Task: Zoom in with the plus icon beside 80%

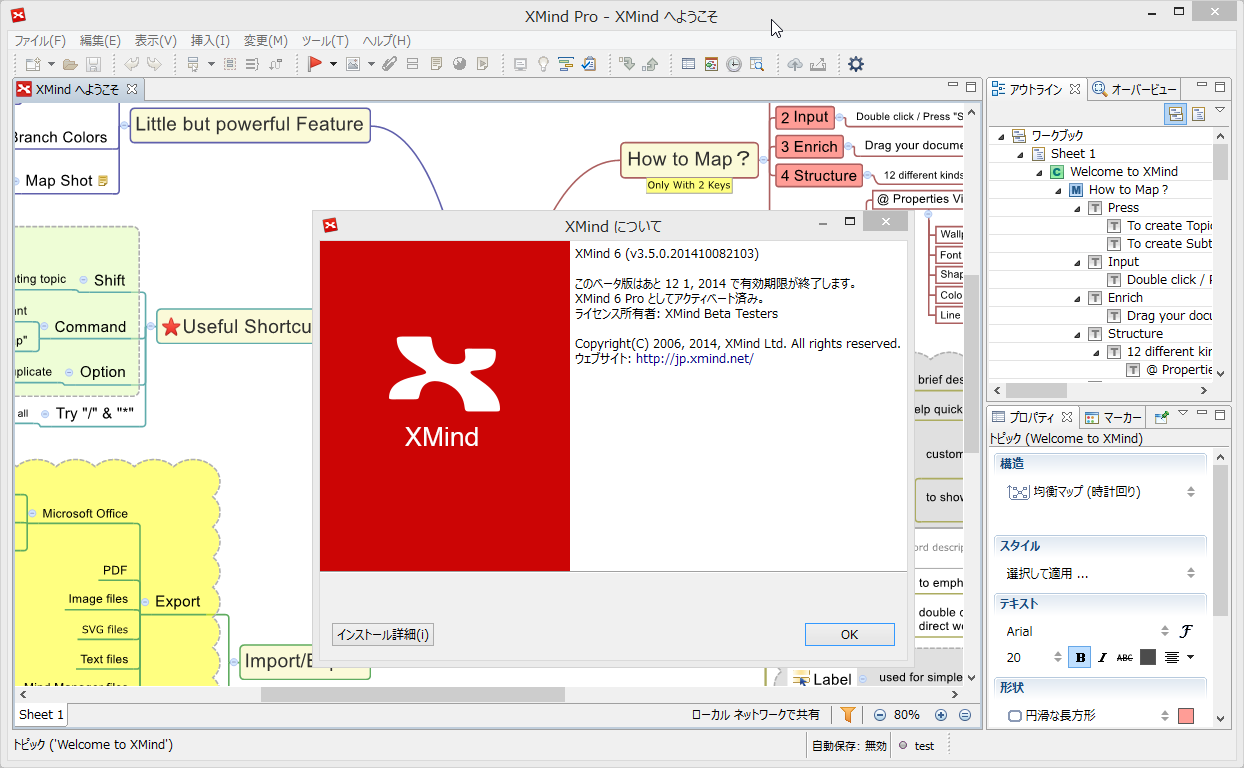Action: tap(940, 715)
